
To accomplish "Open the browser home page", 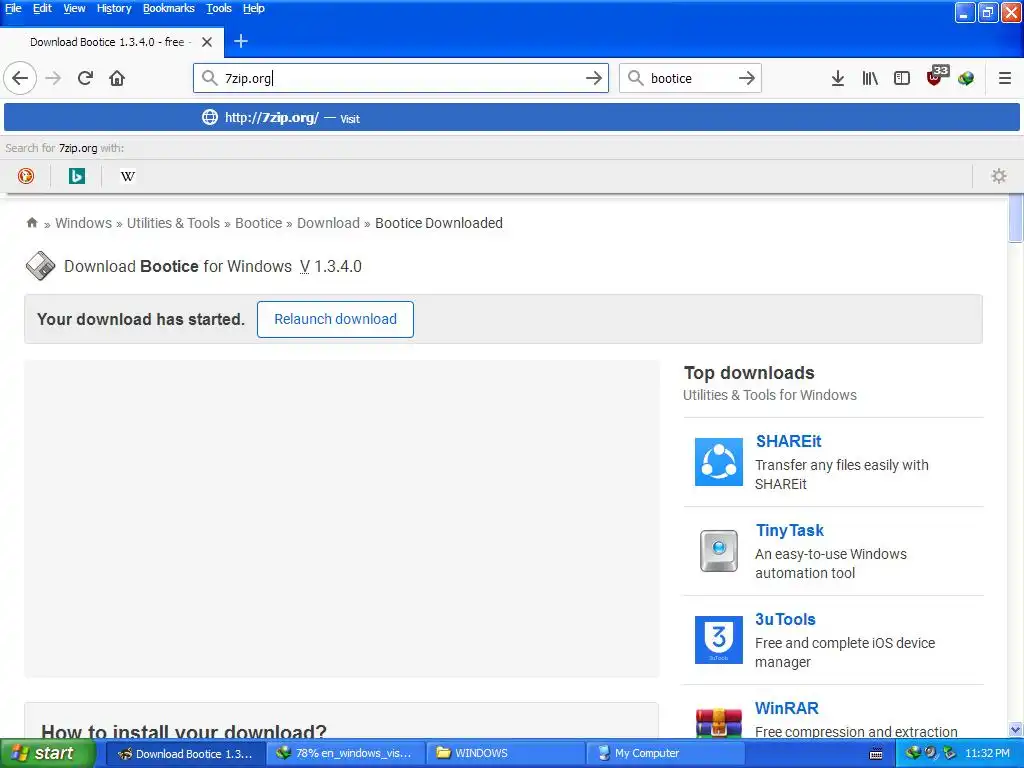I will [117, 78].
